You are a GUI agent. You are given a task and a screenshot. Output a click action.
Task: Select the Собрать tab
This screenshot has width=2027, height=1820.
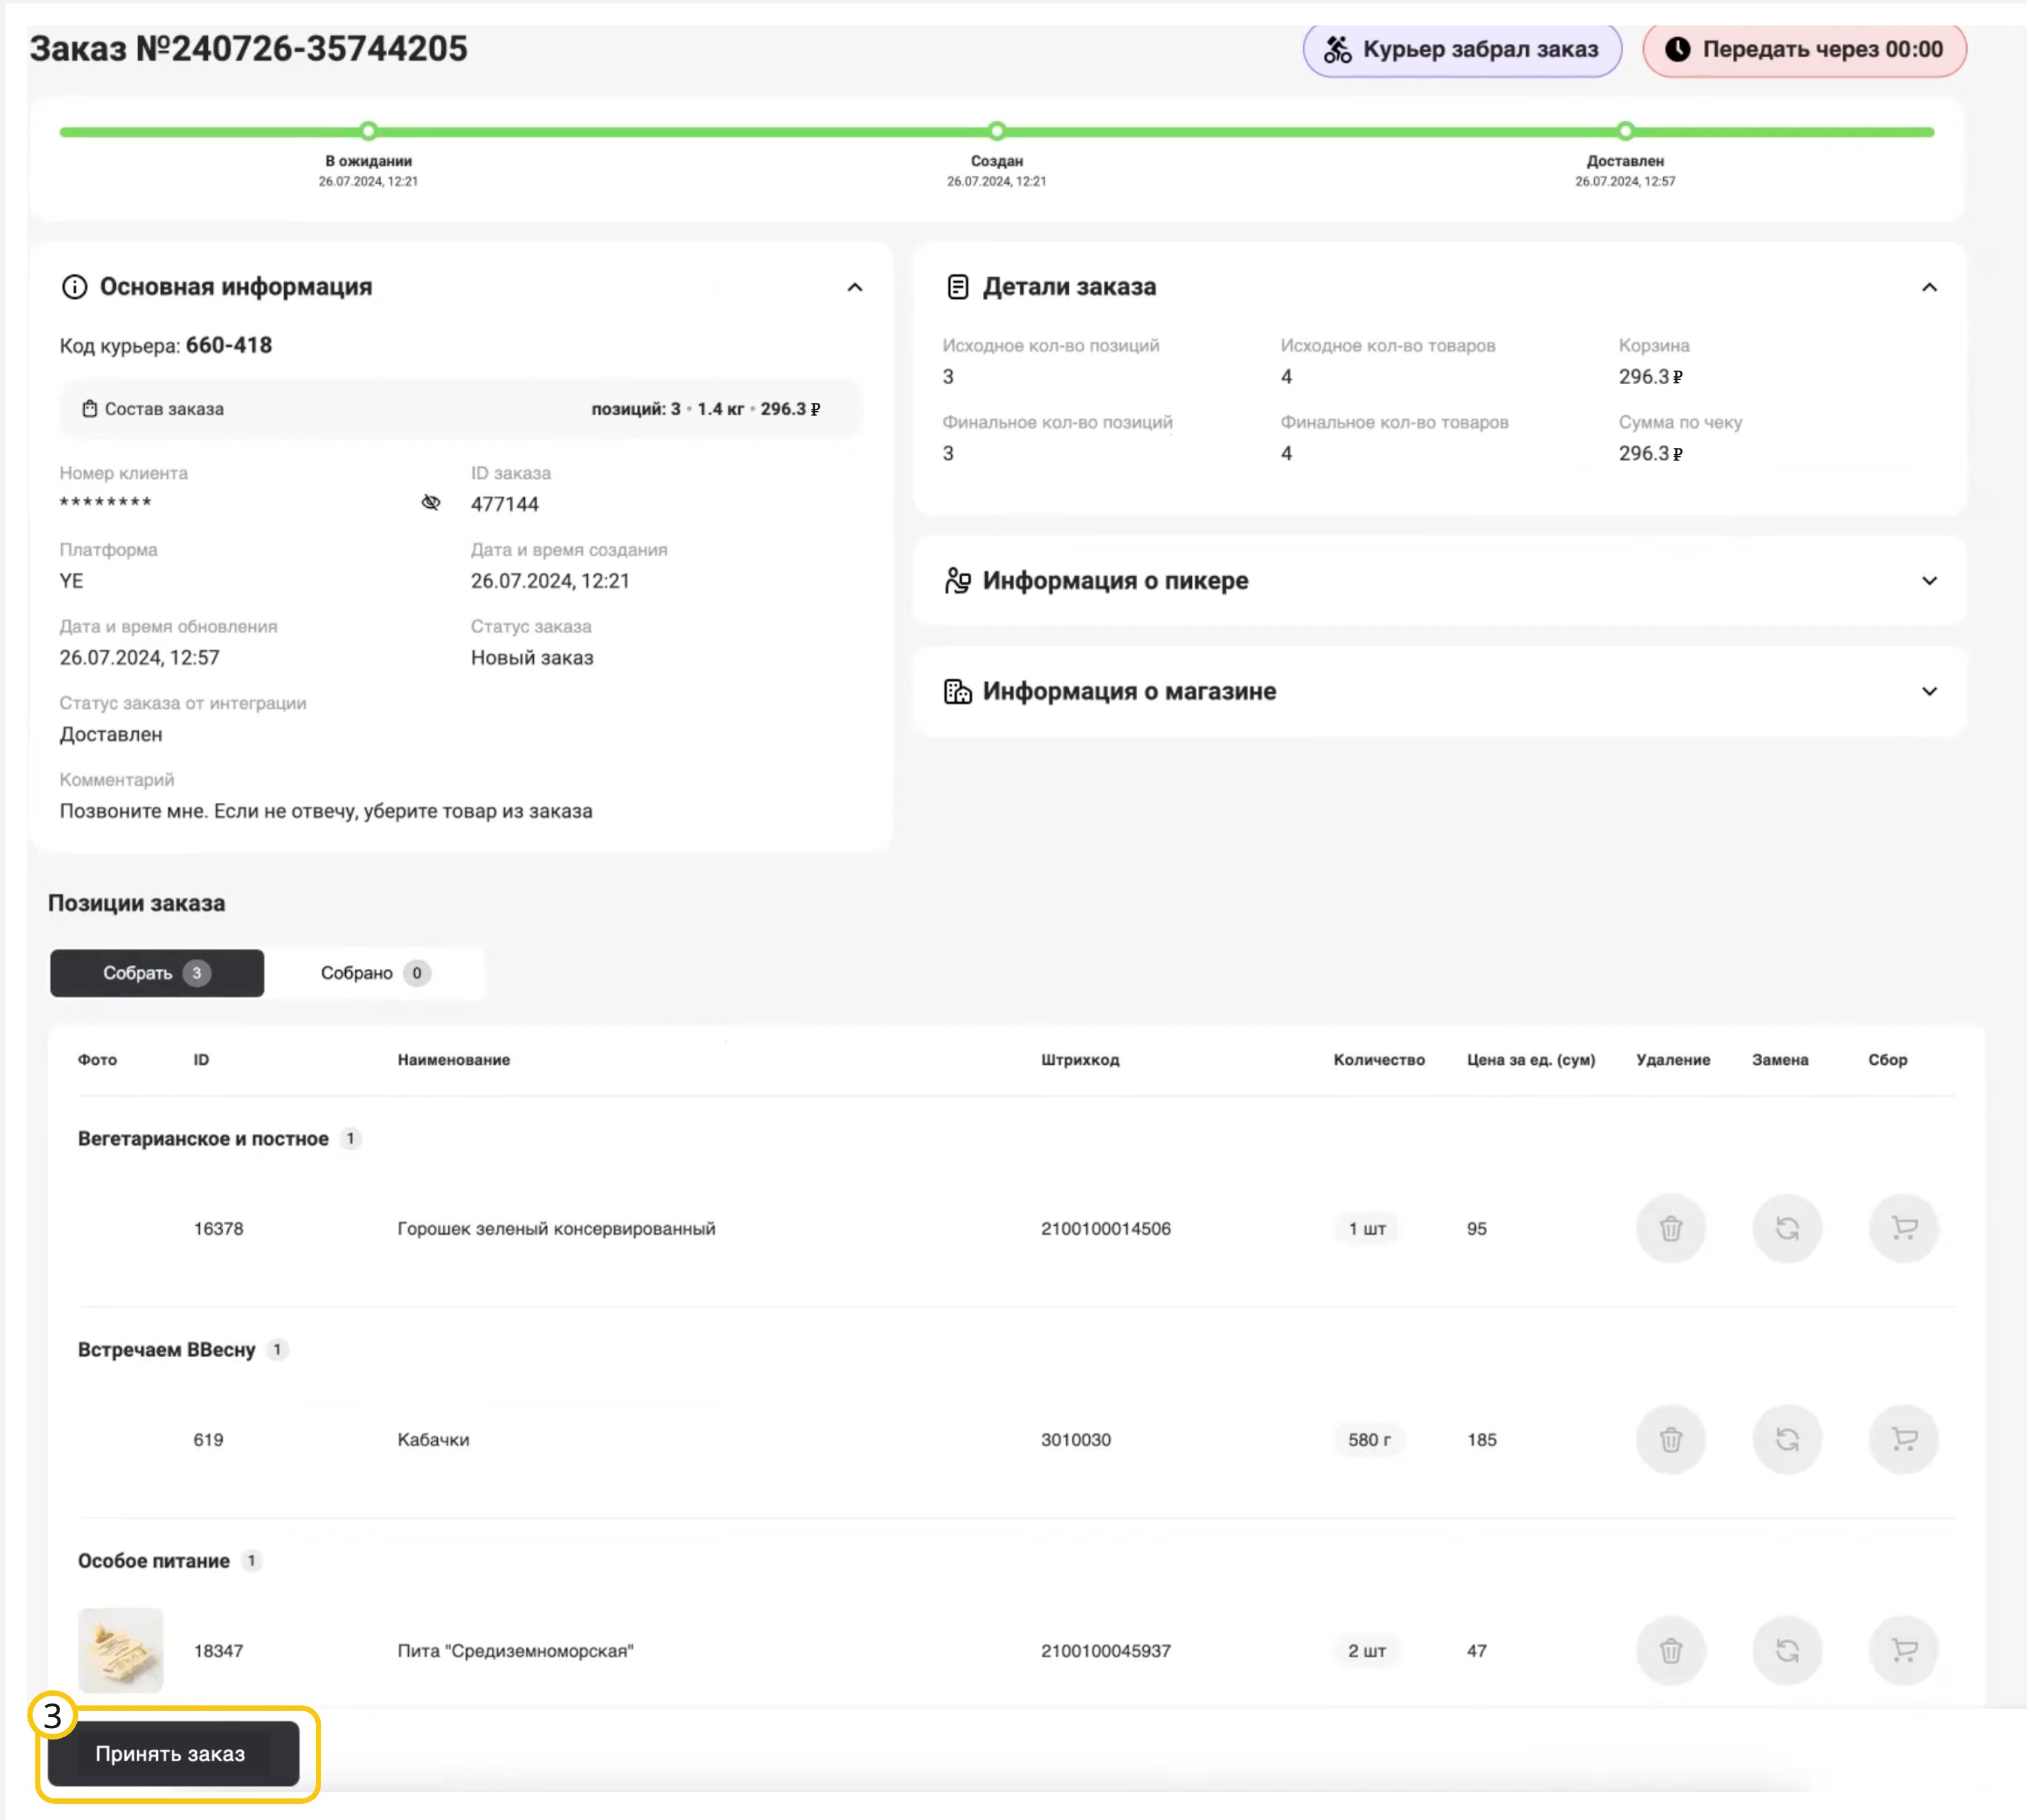pyautogui.click(x=157, y=973)
